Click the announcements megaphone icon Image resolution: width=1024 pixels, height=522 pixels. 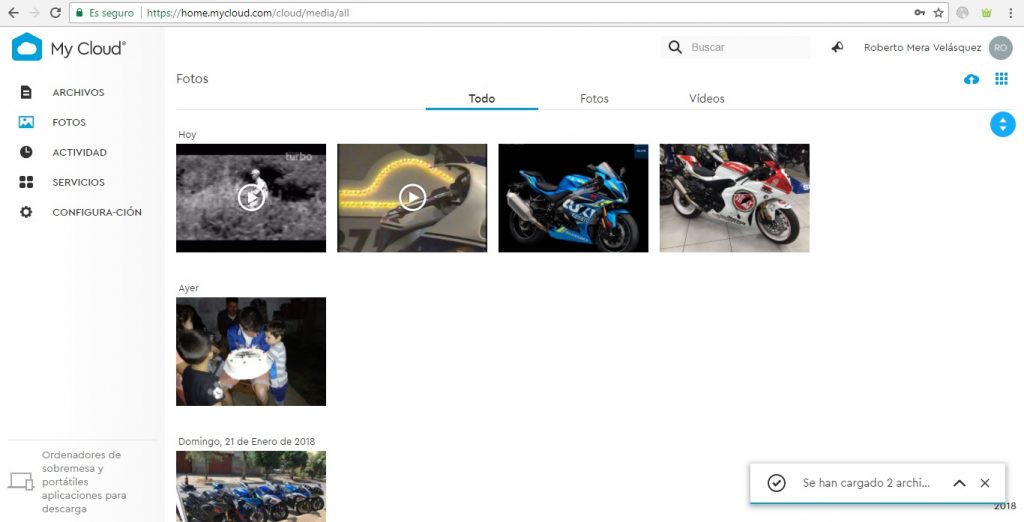[837, 47]
